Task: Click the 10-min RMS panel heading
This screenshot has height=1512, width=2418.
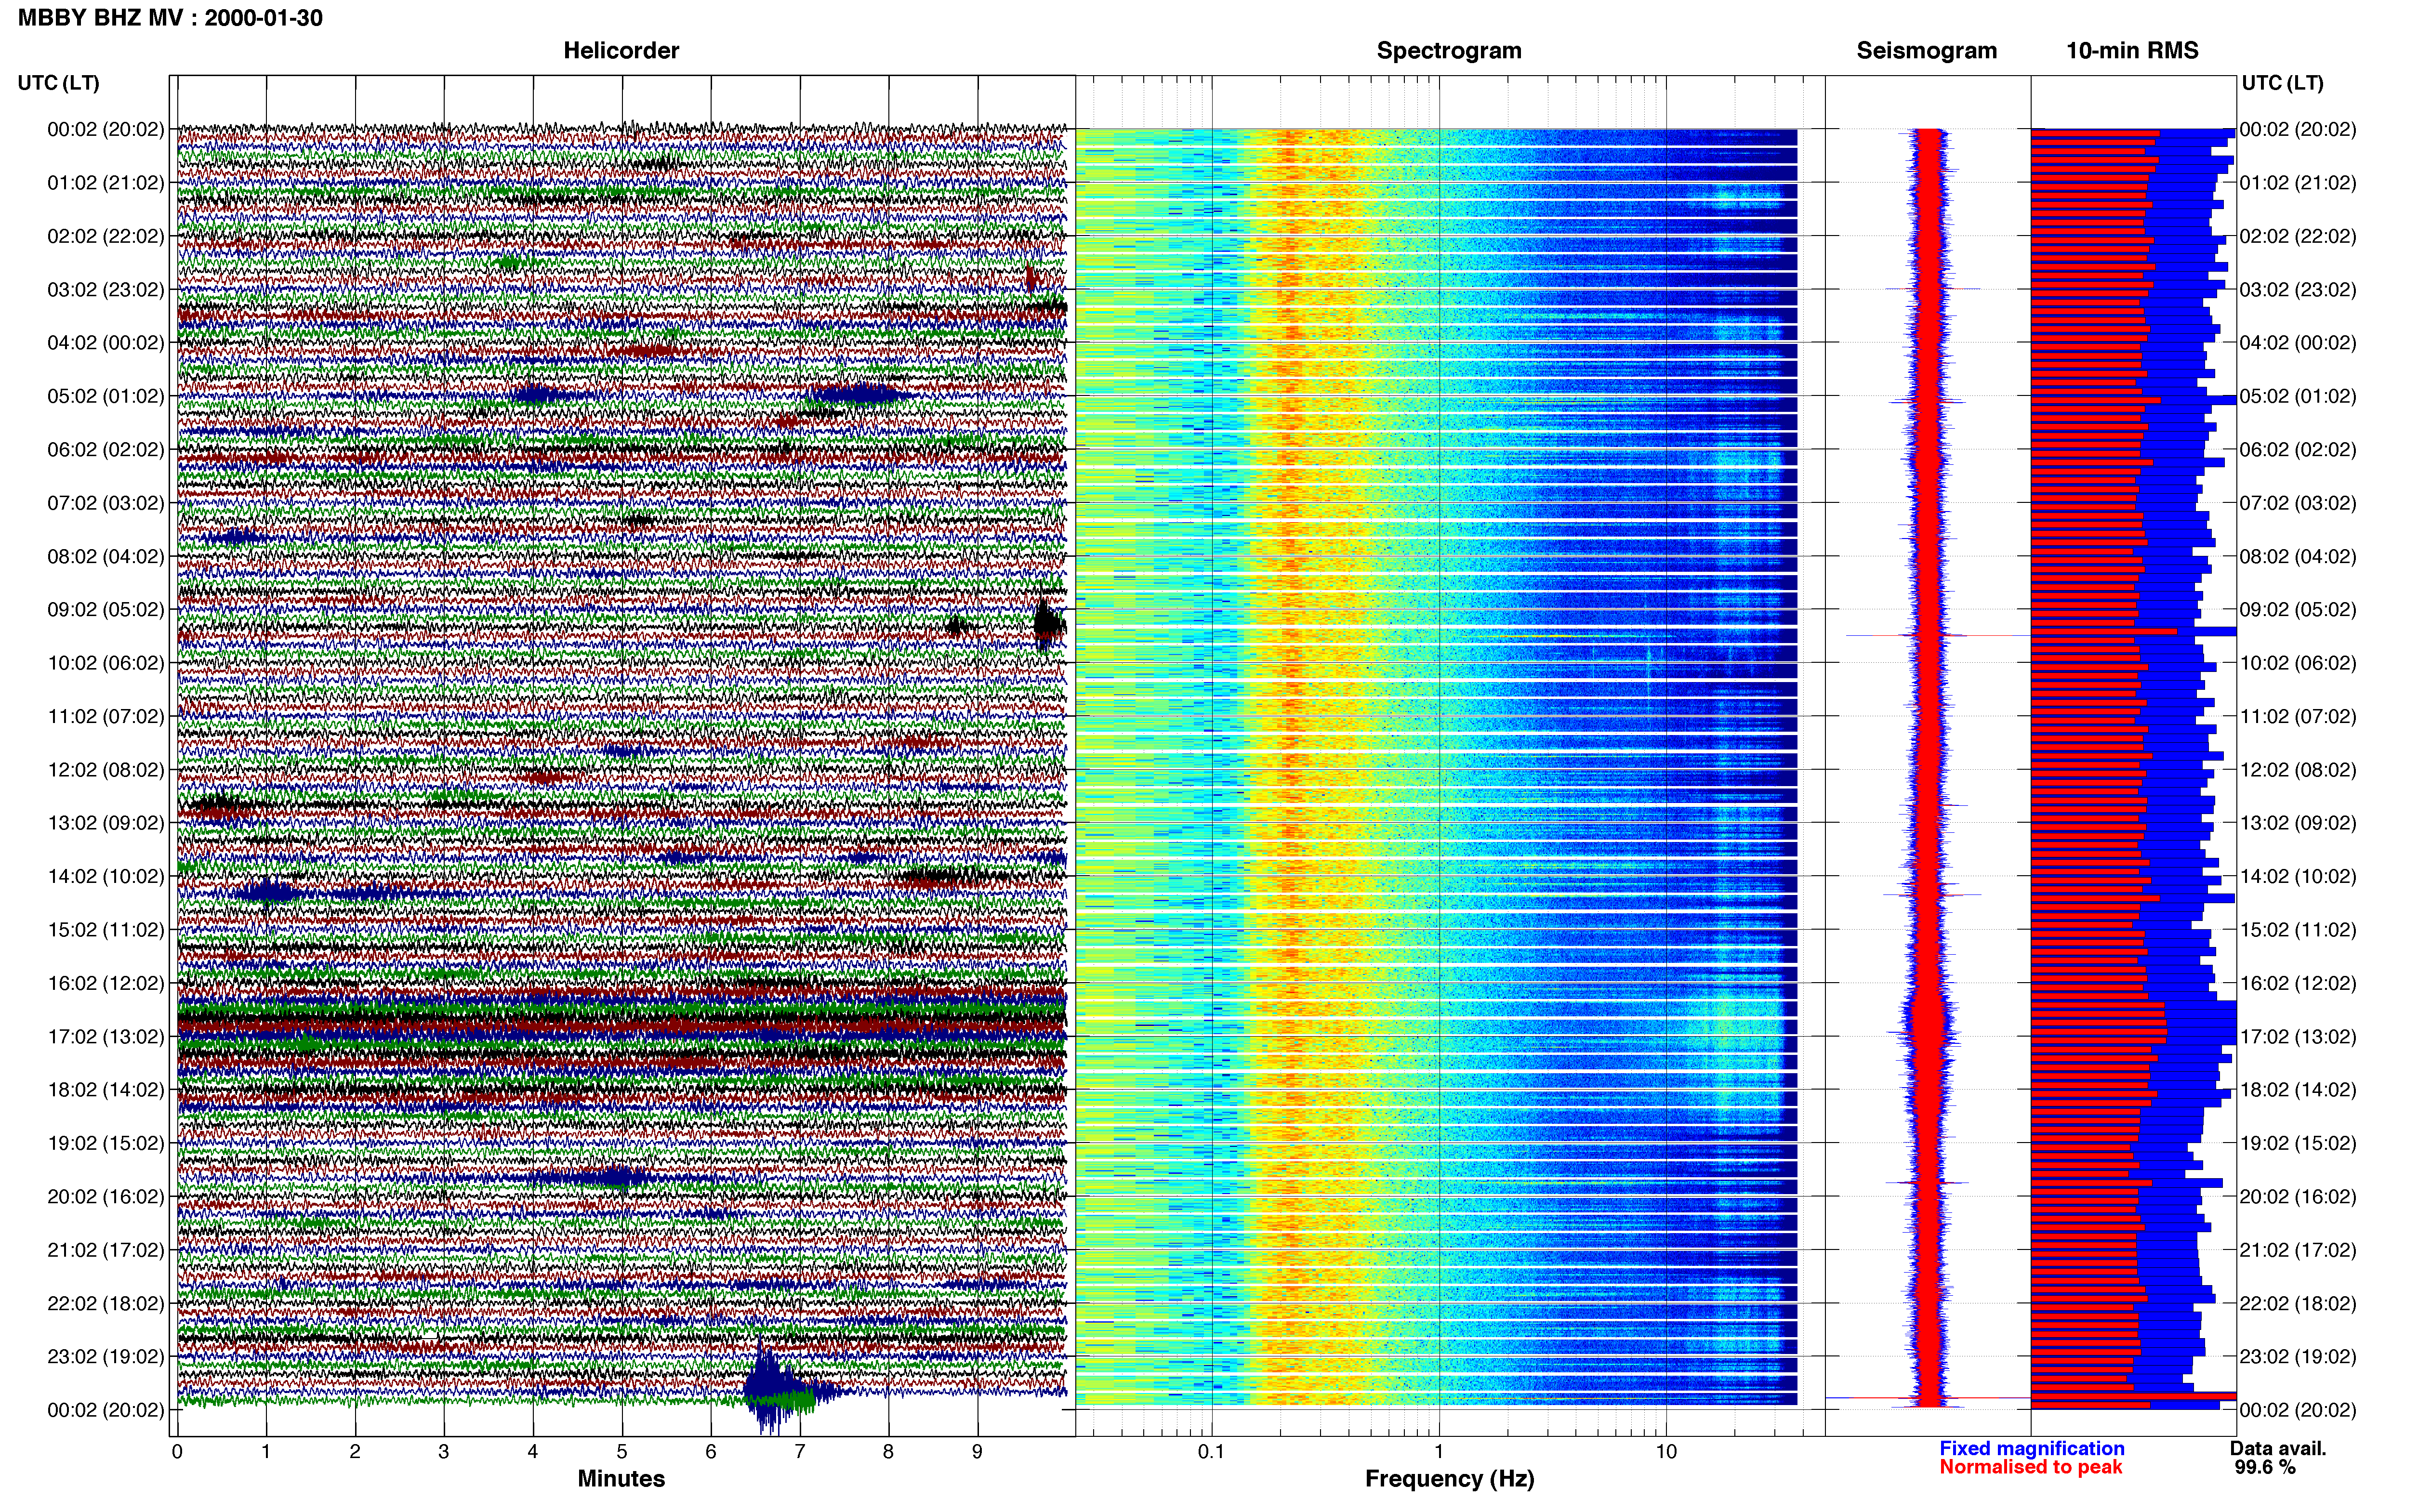Action: tap(2132, 50)
